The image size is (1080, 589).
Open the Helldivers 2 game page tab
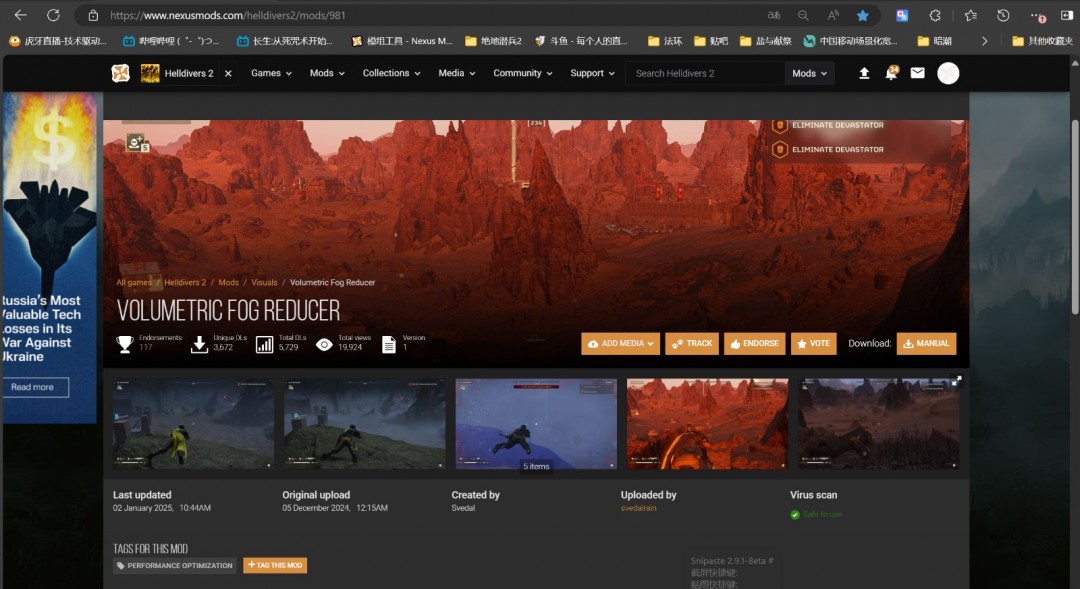(178, 73)
